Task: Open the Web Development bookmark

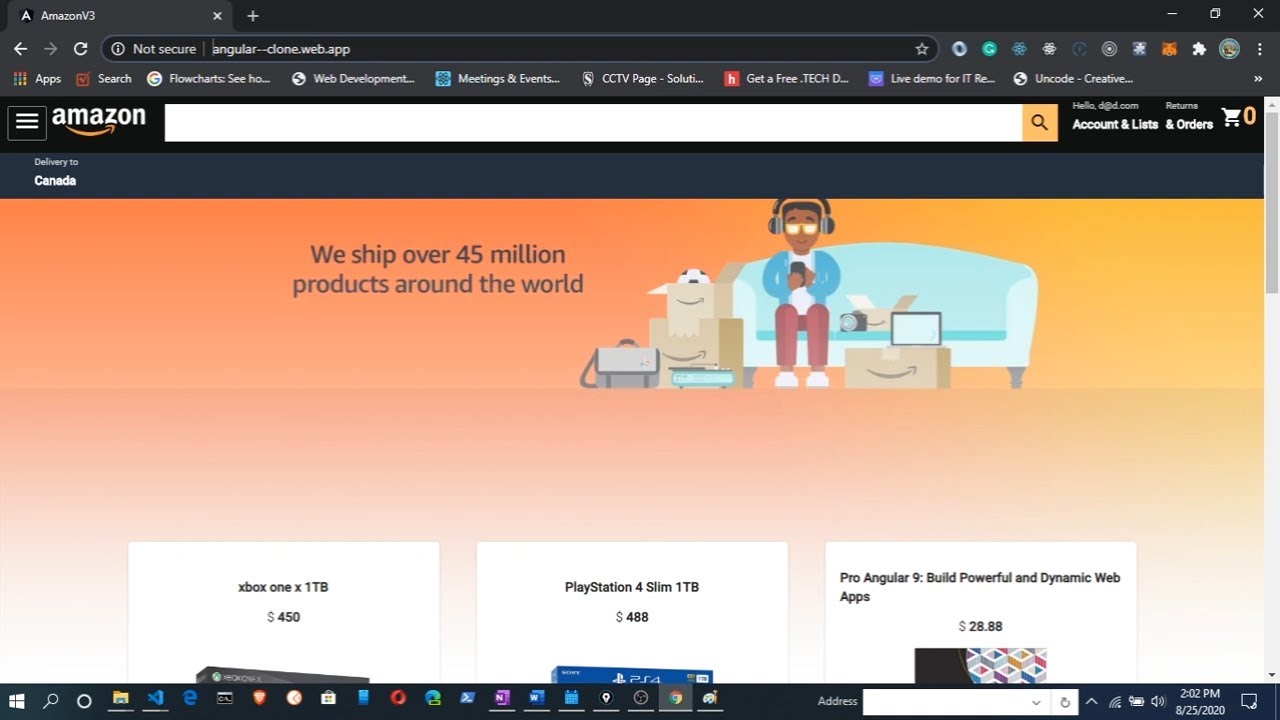Action: (353, 78)
